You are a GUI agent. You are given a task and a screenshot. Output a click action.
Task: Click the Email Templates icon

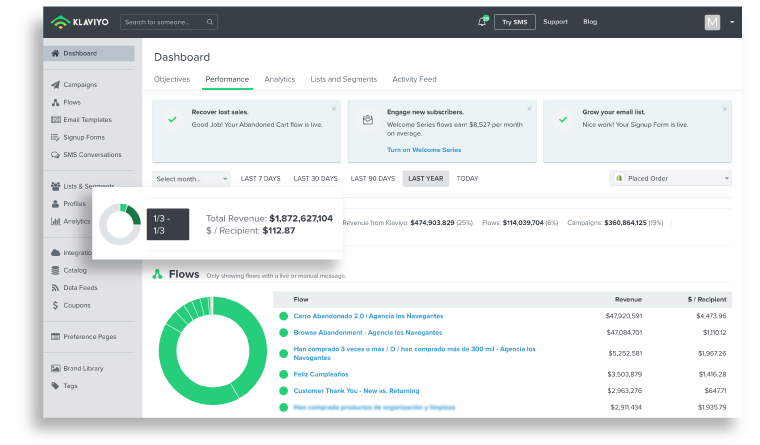click(56, 120)
